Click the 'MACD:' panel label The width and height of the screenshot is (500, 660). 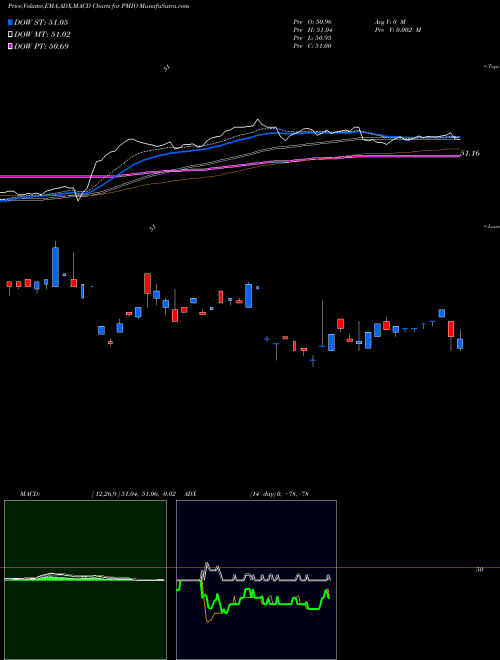pyautogui.click(x=30, y=494)
